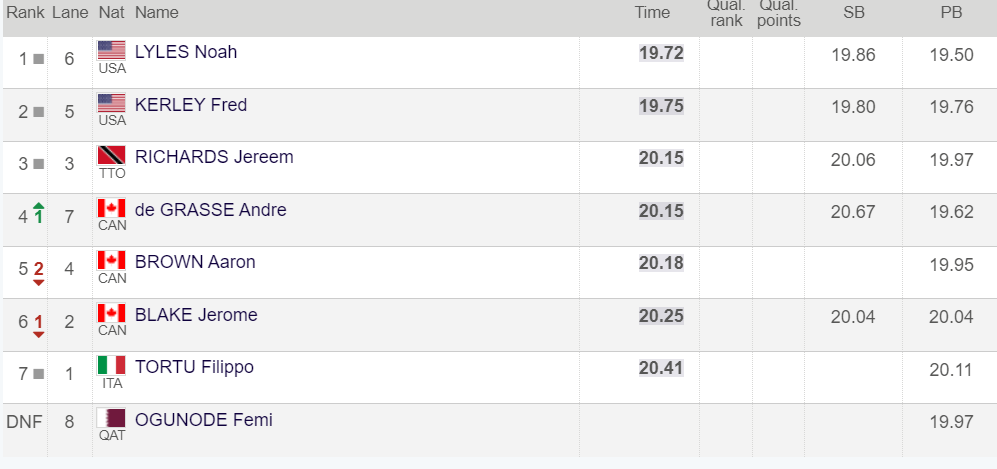
Task: Click the USA flag next to LYLES Noah
Action: (111, 50)
